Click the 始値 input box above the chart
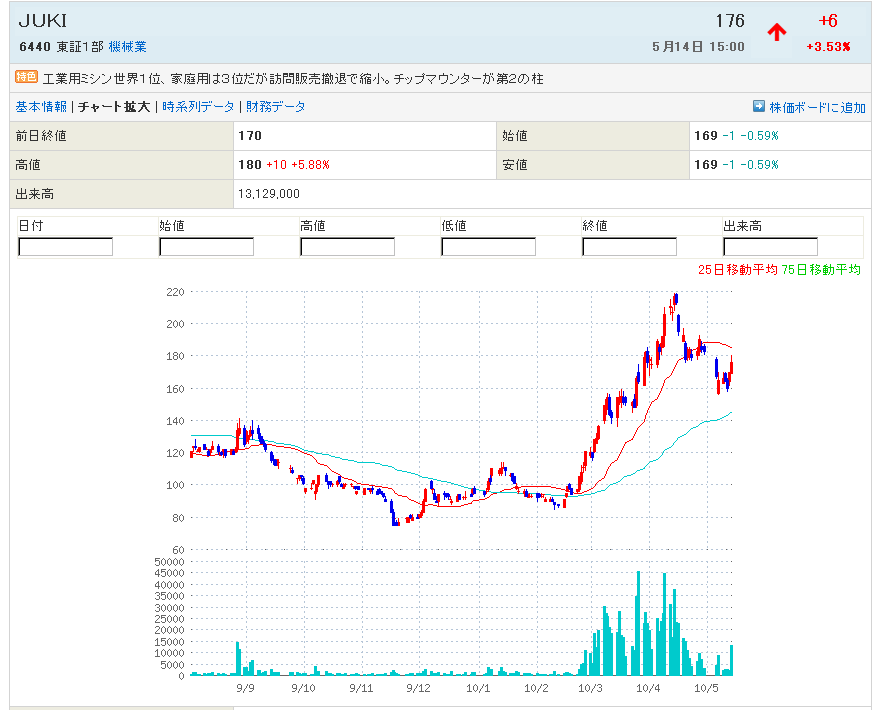880x710 pixels. (207, 247)
